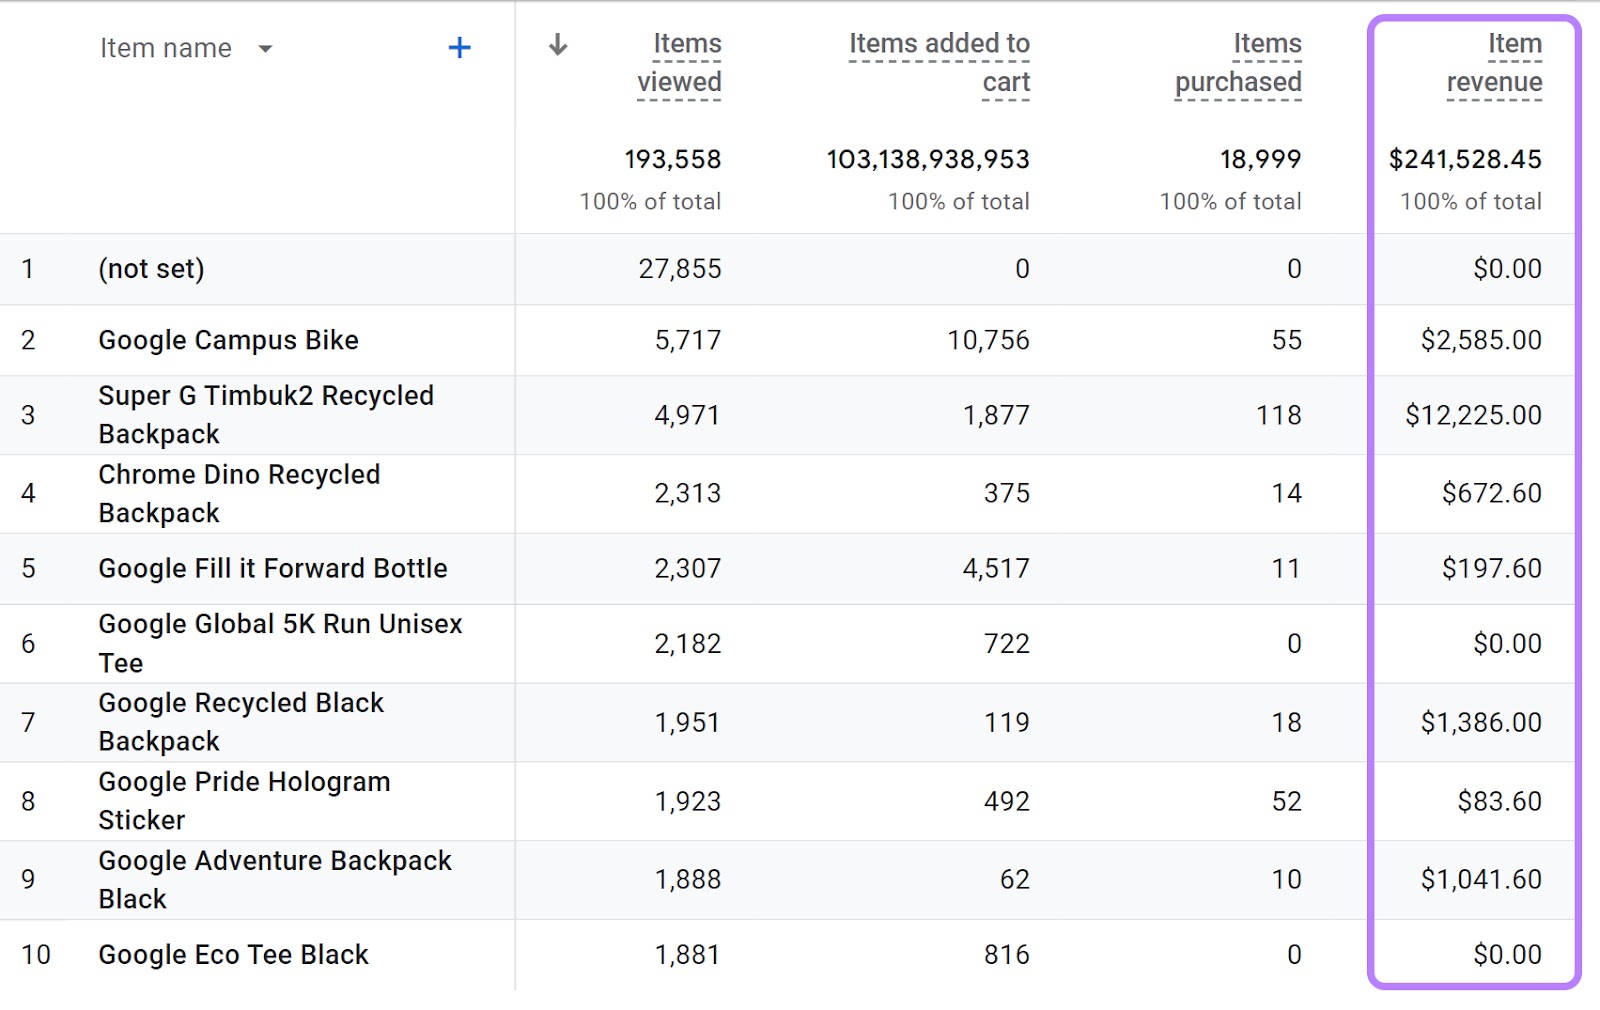Sort by Items purchased column header
Image resolution: width=1600 pixels, height=1010 pixels.
point(1238,63)
